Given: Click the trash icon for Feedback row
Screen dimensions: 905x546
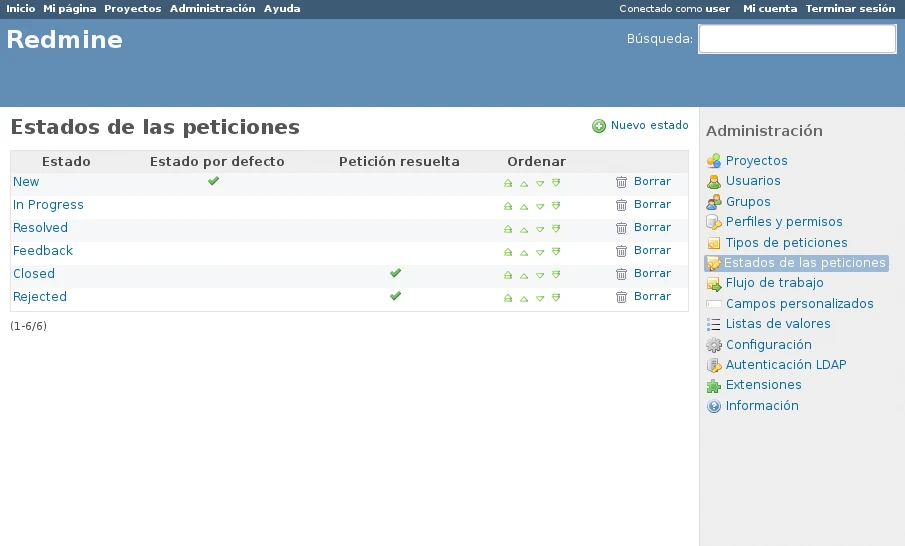Looking at the screenshot, I should 621,251.
